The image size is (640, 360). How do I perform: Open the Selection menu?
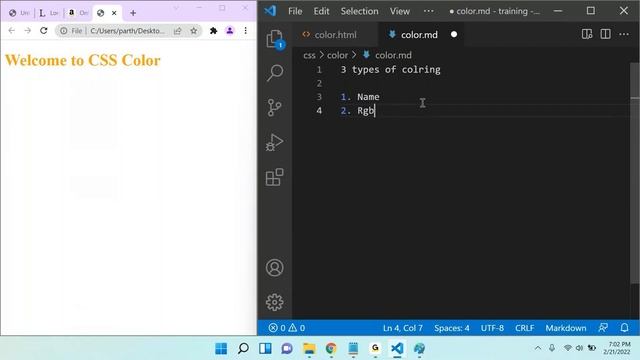360,11
